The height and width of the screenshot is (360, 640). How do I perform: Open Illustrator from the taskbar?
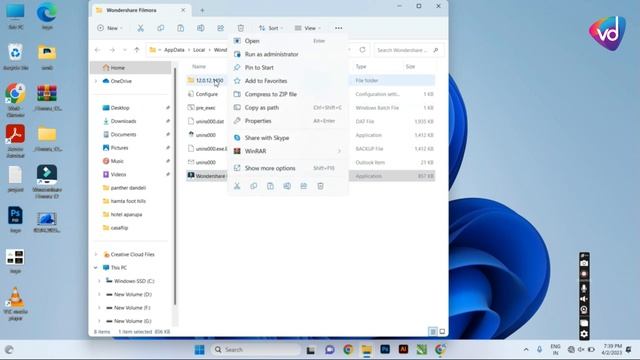pos(403,349)
